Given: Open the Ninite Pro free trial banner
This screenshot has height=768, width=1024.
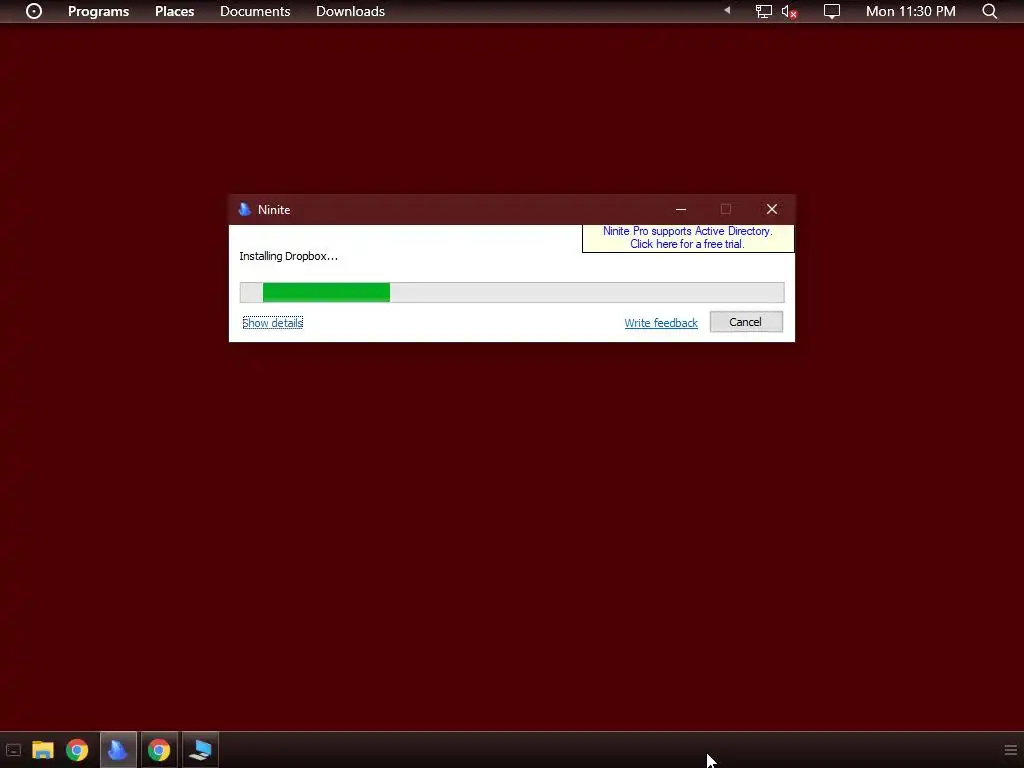Looking at the screenshot, I should (688, 238).
